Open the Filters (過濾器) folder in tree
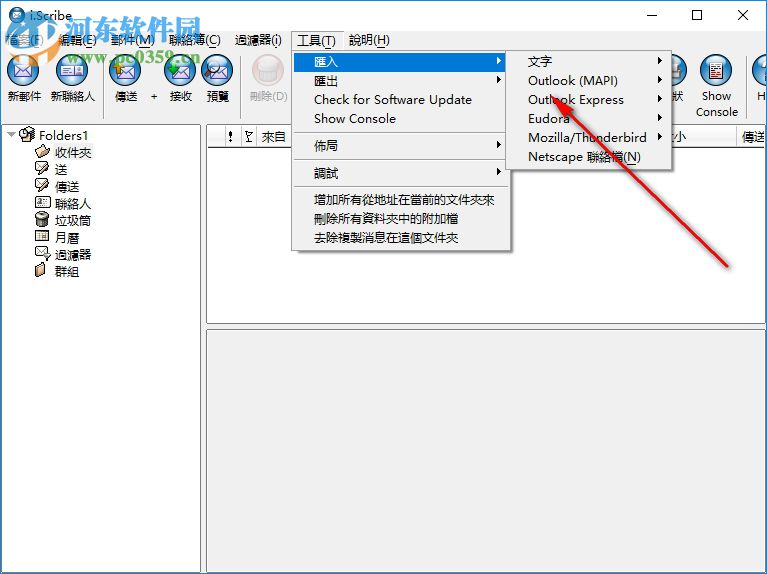767x574 pixels. tap(73, 254)
